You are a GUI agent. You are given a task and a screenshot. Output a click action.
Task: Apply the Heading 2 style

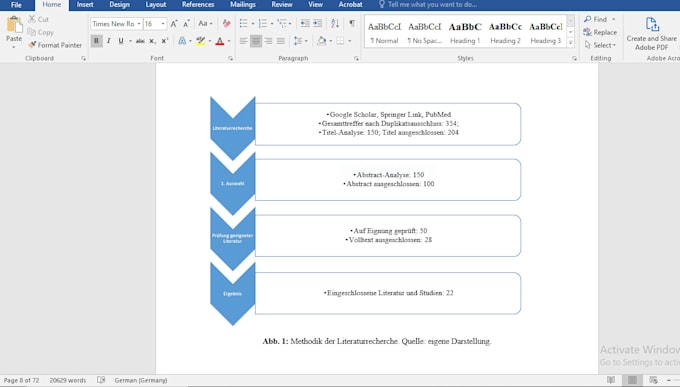[505, 33]
